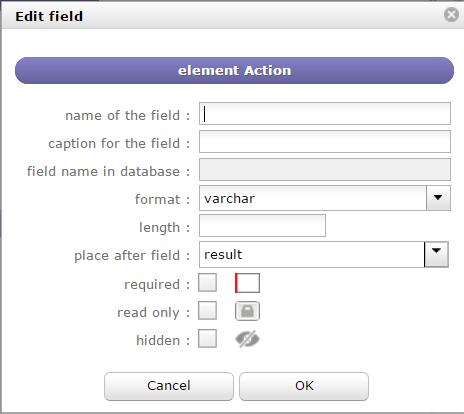Click the length input field

pyautogui.click(x=262, y=226)
